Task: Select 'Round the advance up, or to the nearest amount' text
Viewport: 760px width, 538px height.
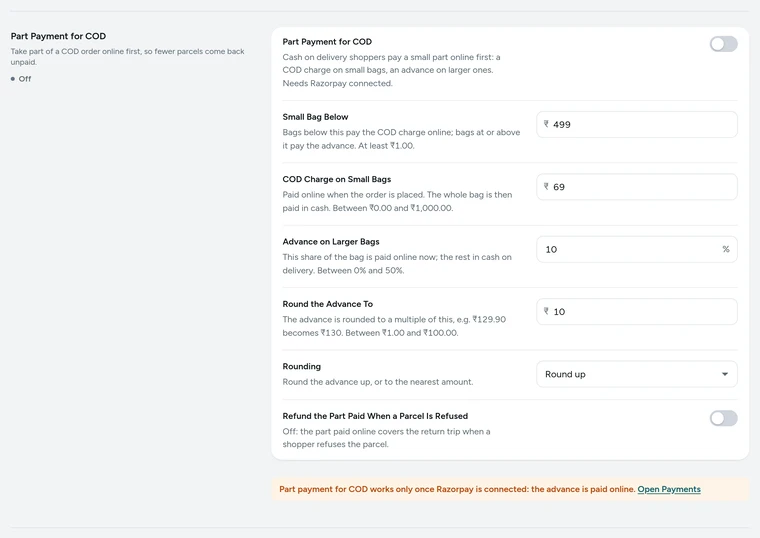Action: pos(378,382)
